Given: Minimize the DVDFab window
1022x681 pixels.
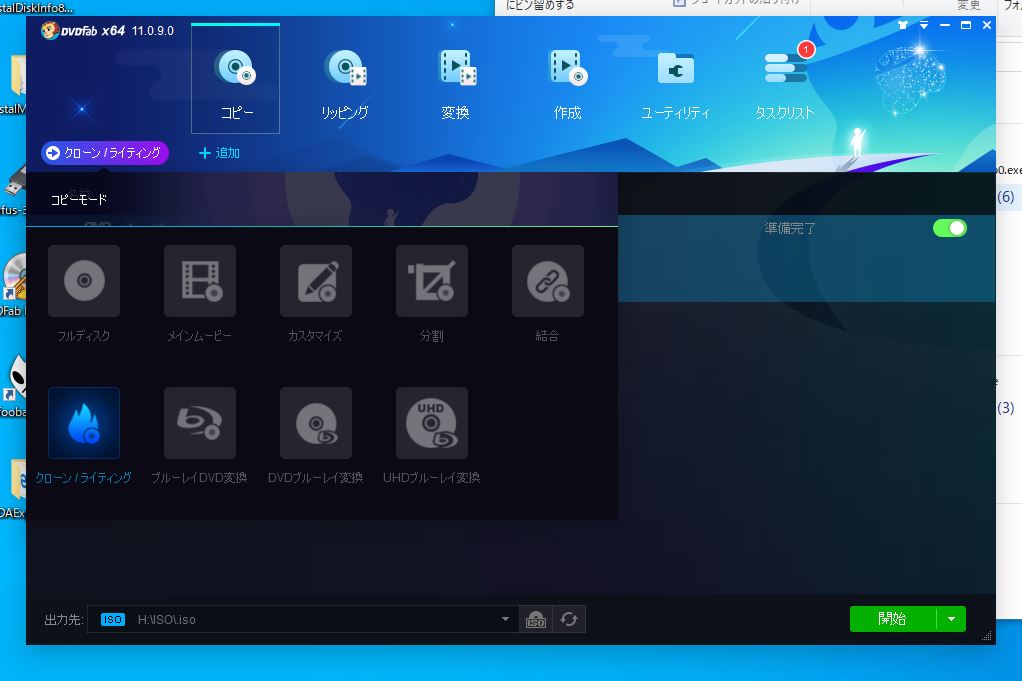Looking at the screenshot, I should 944,25.
